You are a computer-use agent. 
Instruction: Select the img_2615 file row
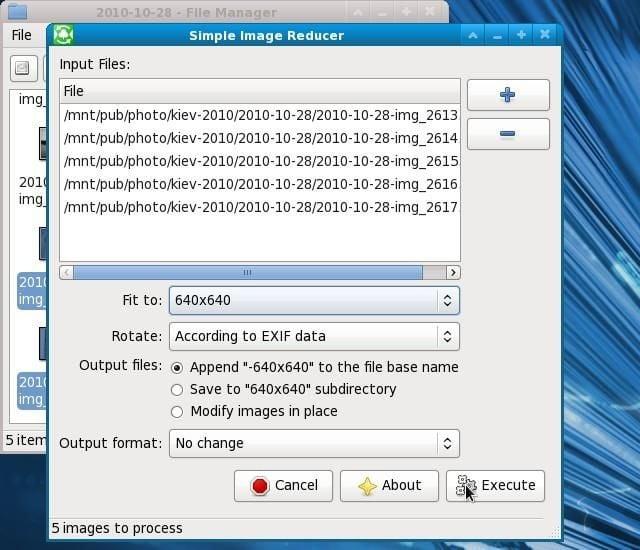[259, 161]
